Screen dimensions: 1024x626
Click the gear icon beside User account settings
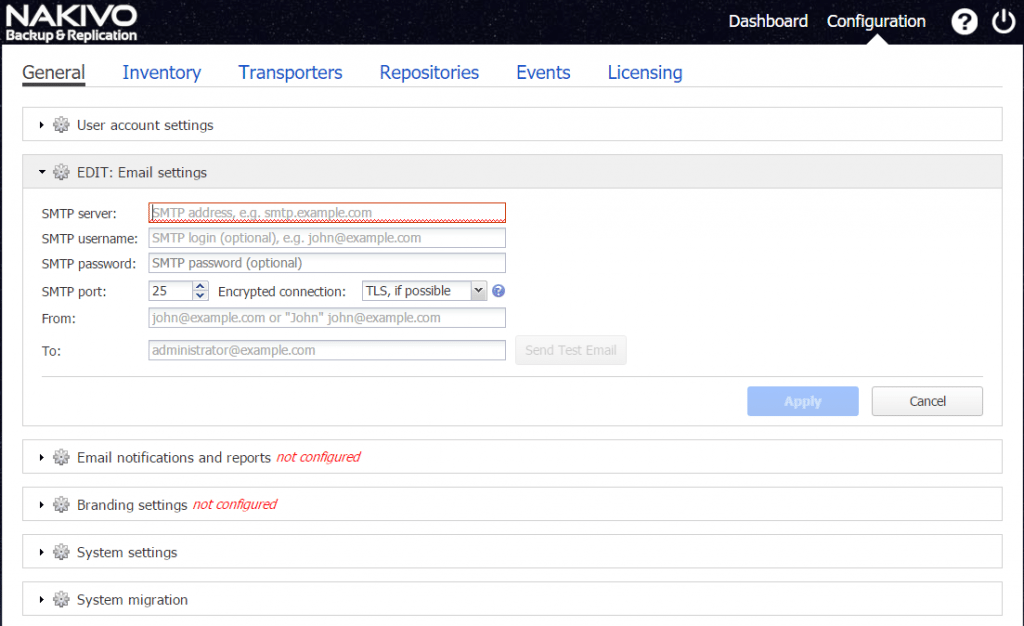pyautogui.click(x=61, y=125)
